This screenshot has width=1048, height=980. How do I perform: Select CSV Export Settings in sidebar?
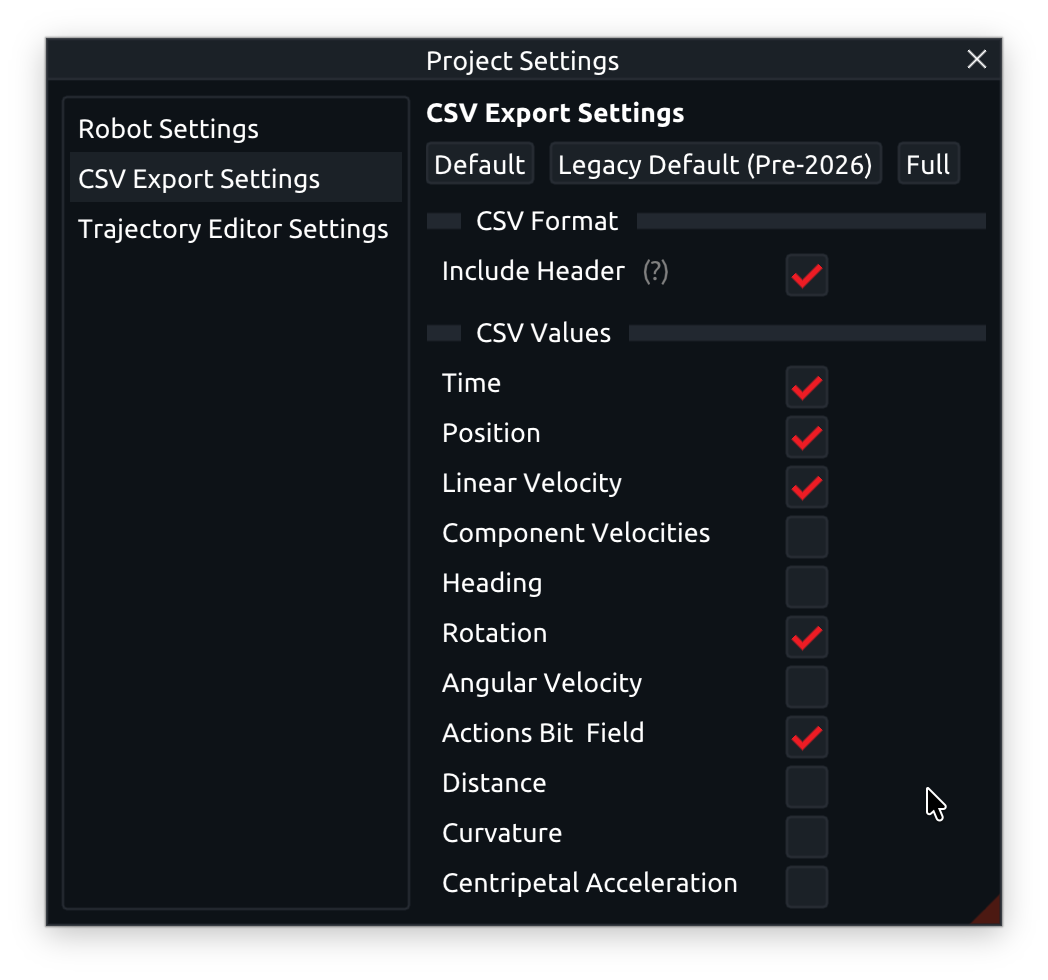[x=199, y=179]
